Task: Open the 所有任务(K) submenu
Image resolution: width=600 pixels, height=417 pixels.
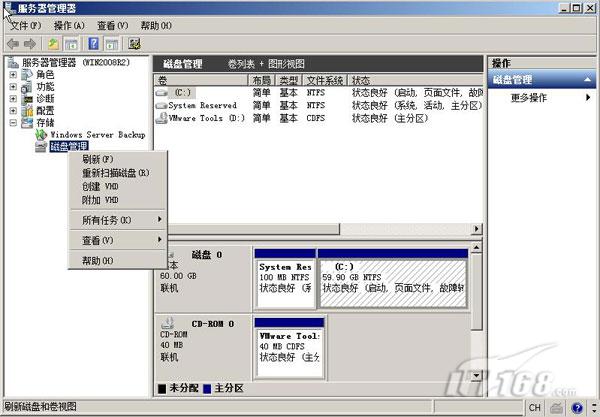Action: (x=117, y=220)
